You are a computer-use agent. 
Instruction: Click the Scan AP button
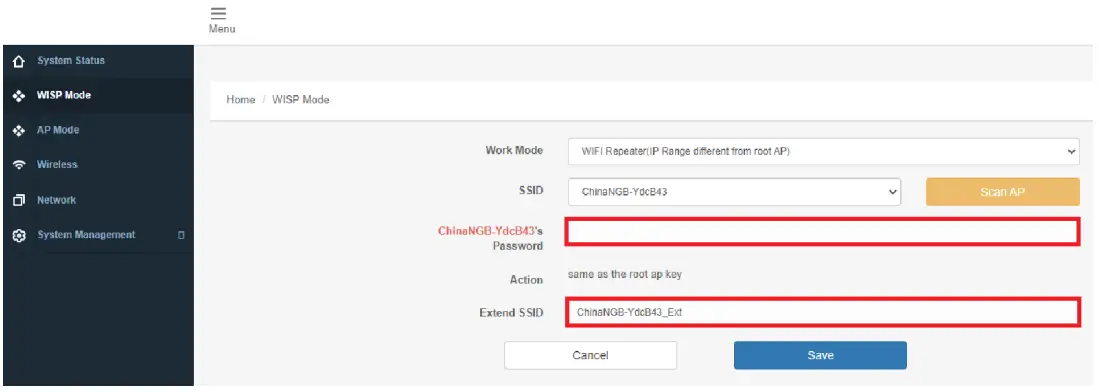(x=1002, y=192)
